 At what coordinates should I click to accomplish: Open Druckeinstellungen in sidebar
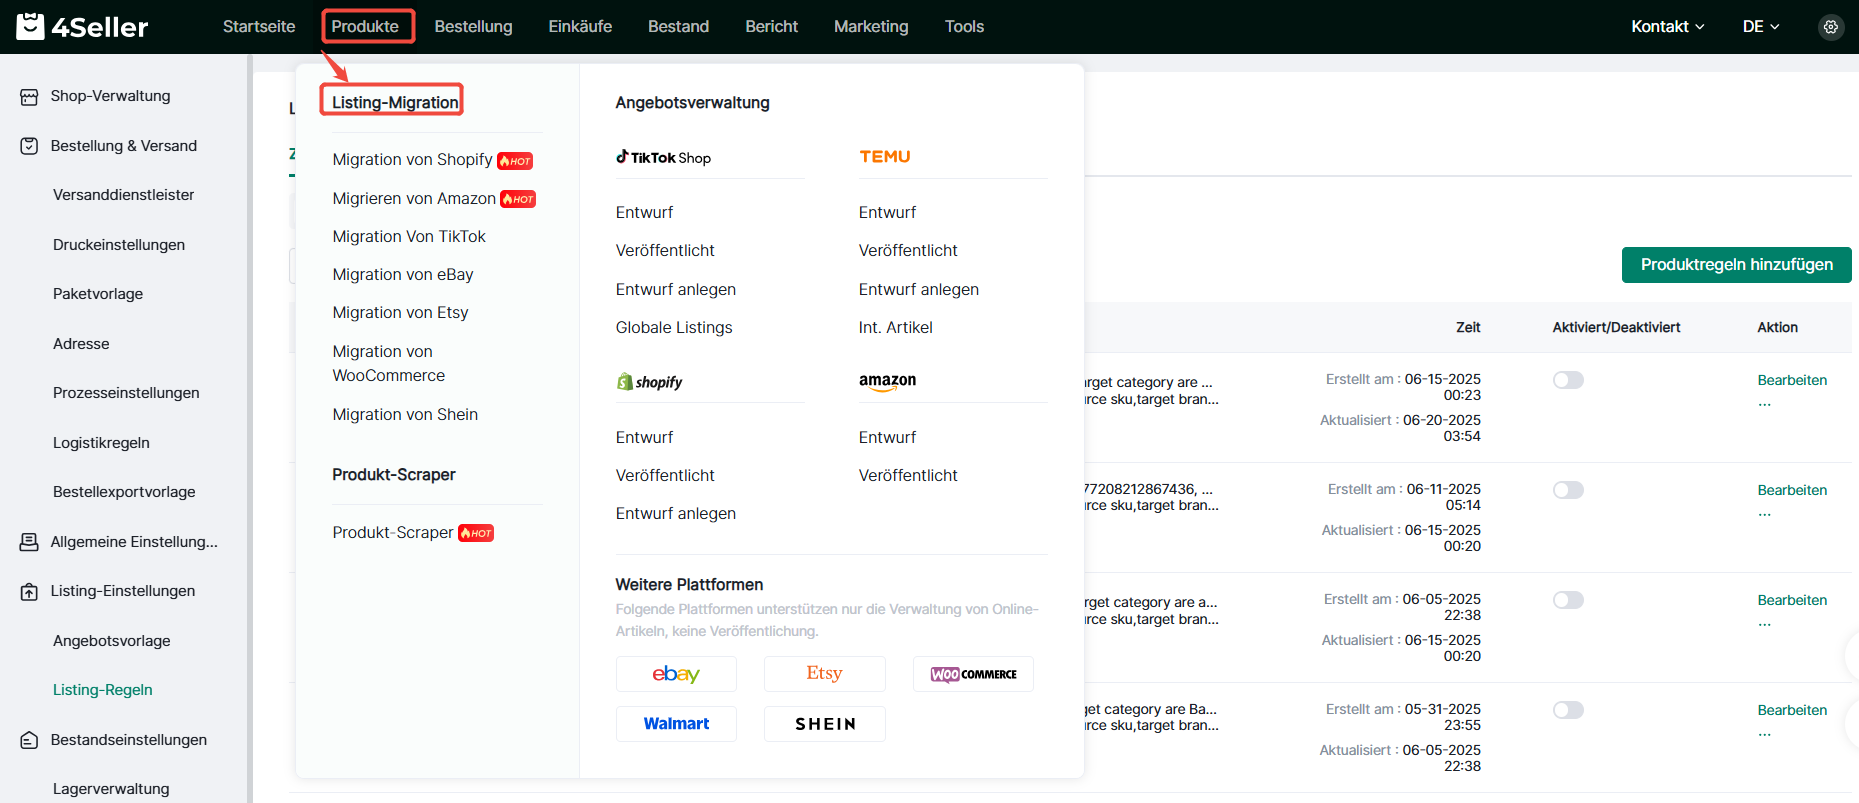pos(119,245)
